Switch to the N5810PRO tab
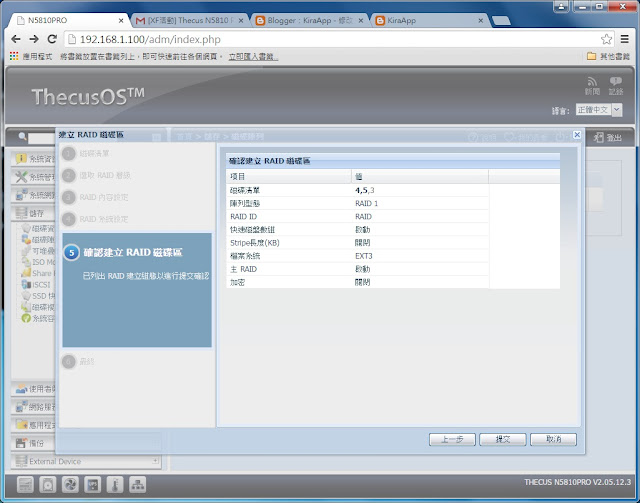The width and height of the screenshot is (640, 503). pyautogui.click(x=67, y=20)
